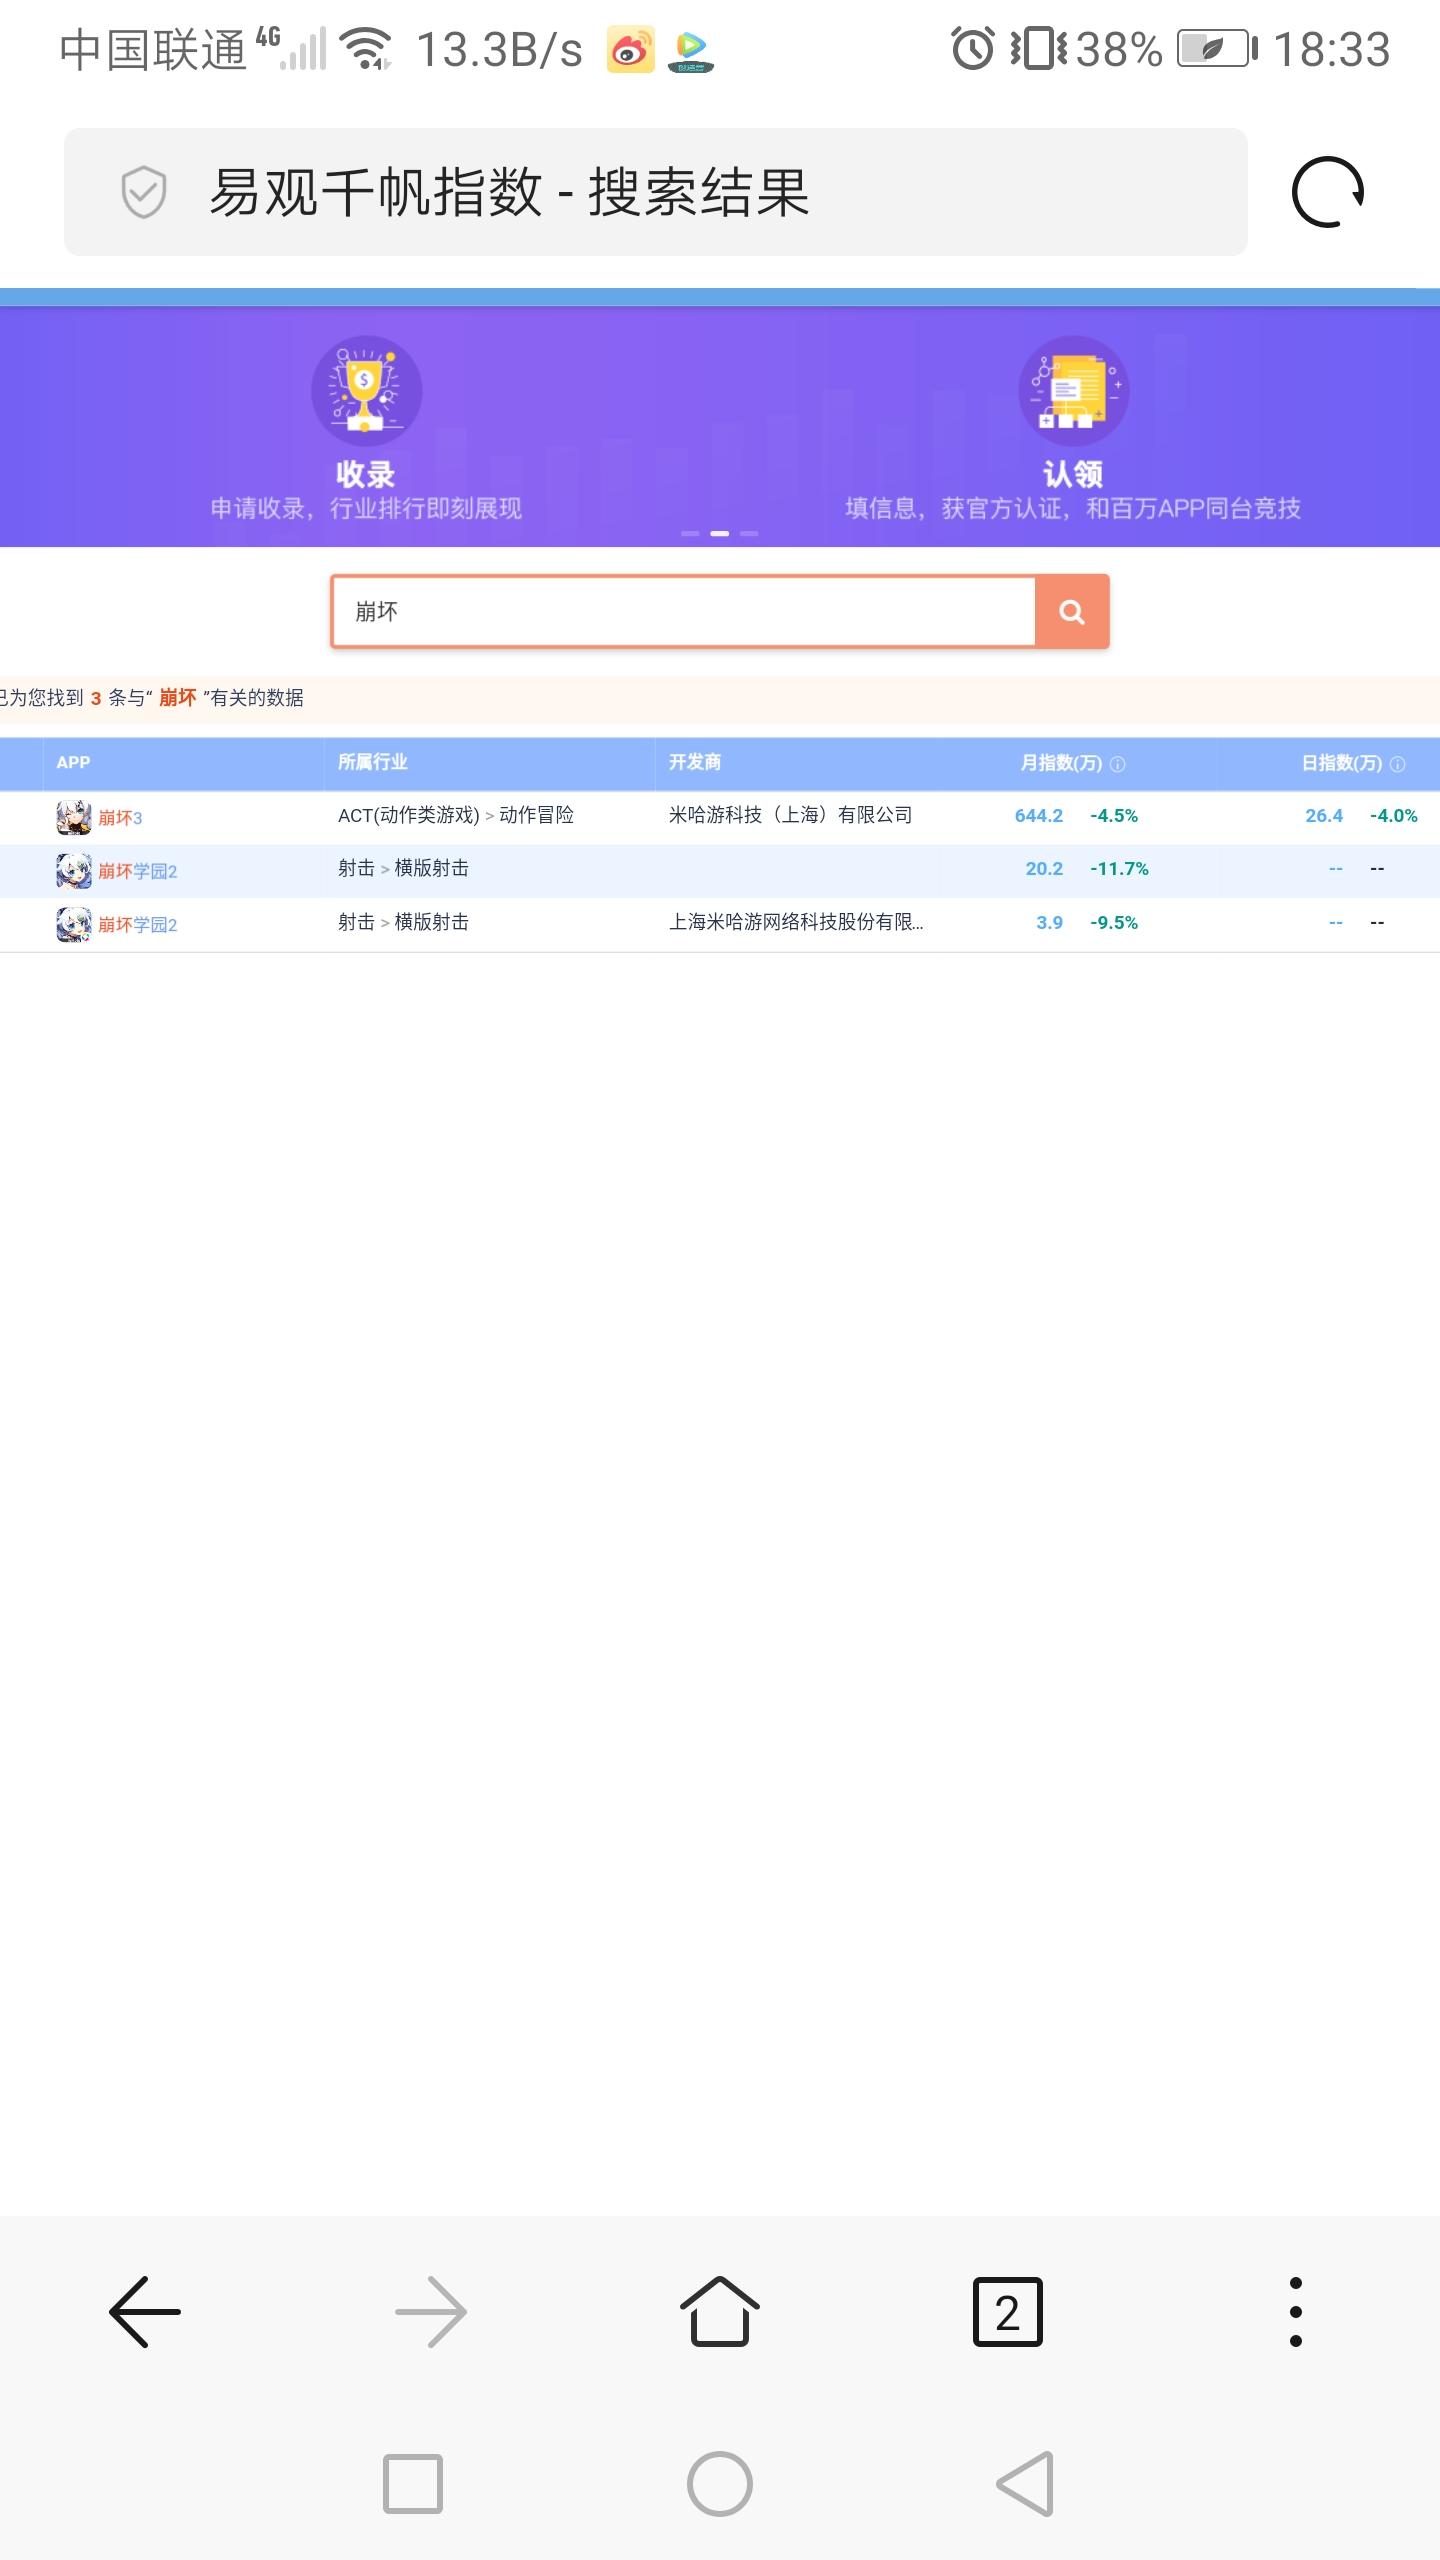Tap the browser forward arrow
Image resolution: width=1440 pixels, height=2560 pixels.
click(x=432, y=2312)
